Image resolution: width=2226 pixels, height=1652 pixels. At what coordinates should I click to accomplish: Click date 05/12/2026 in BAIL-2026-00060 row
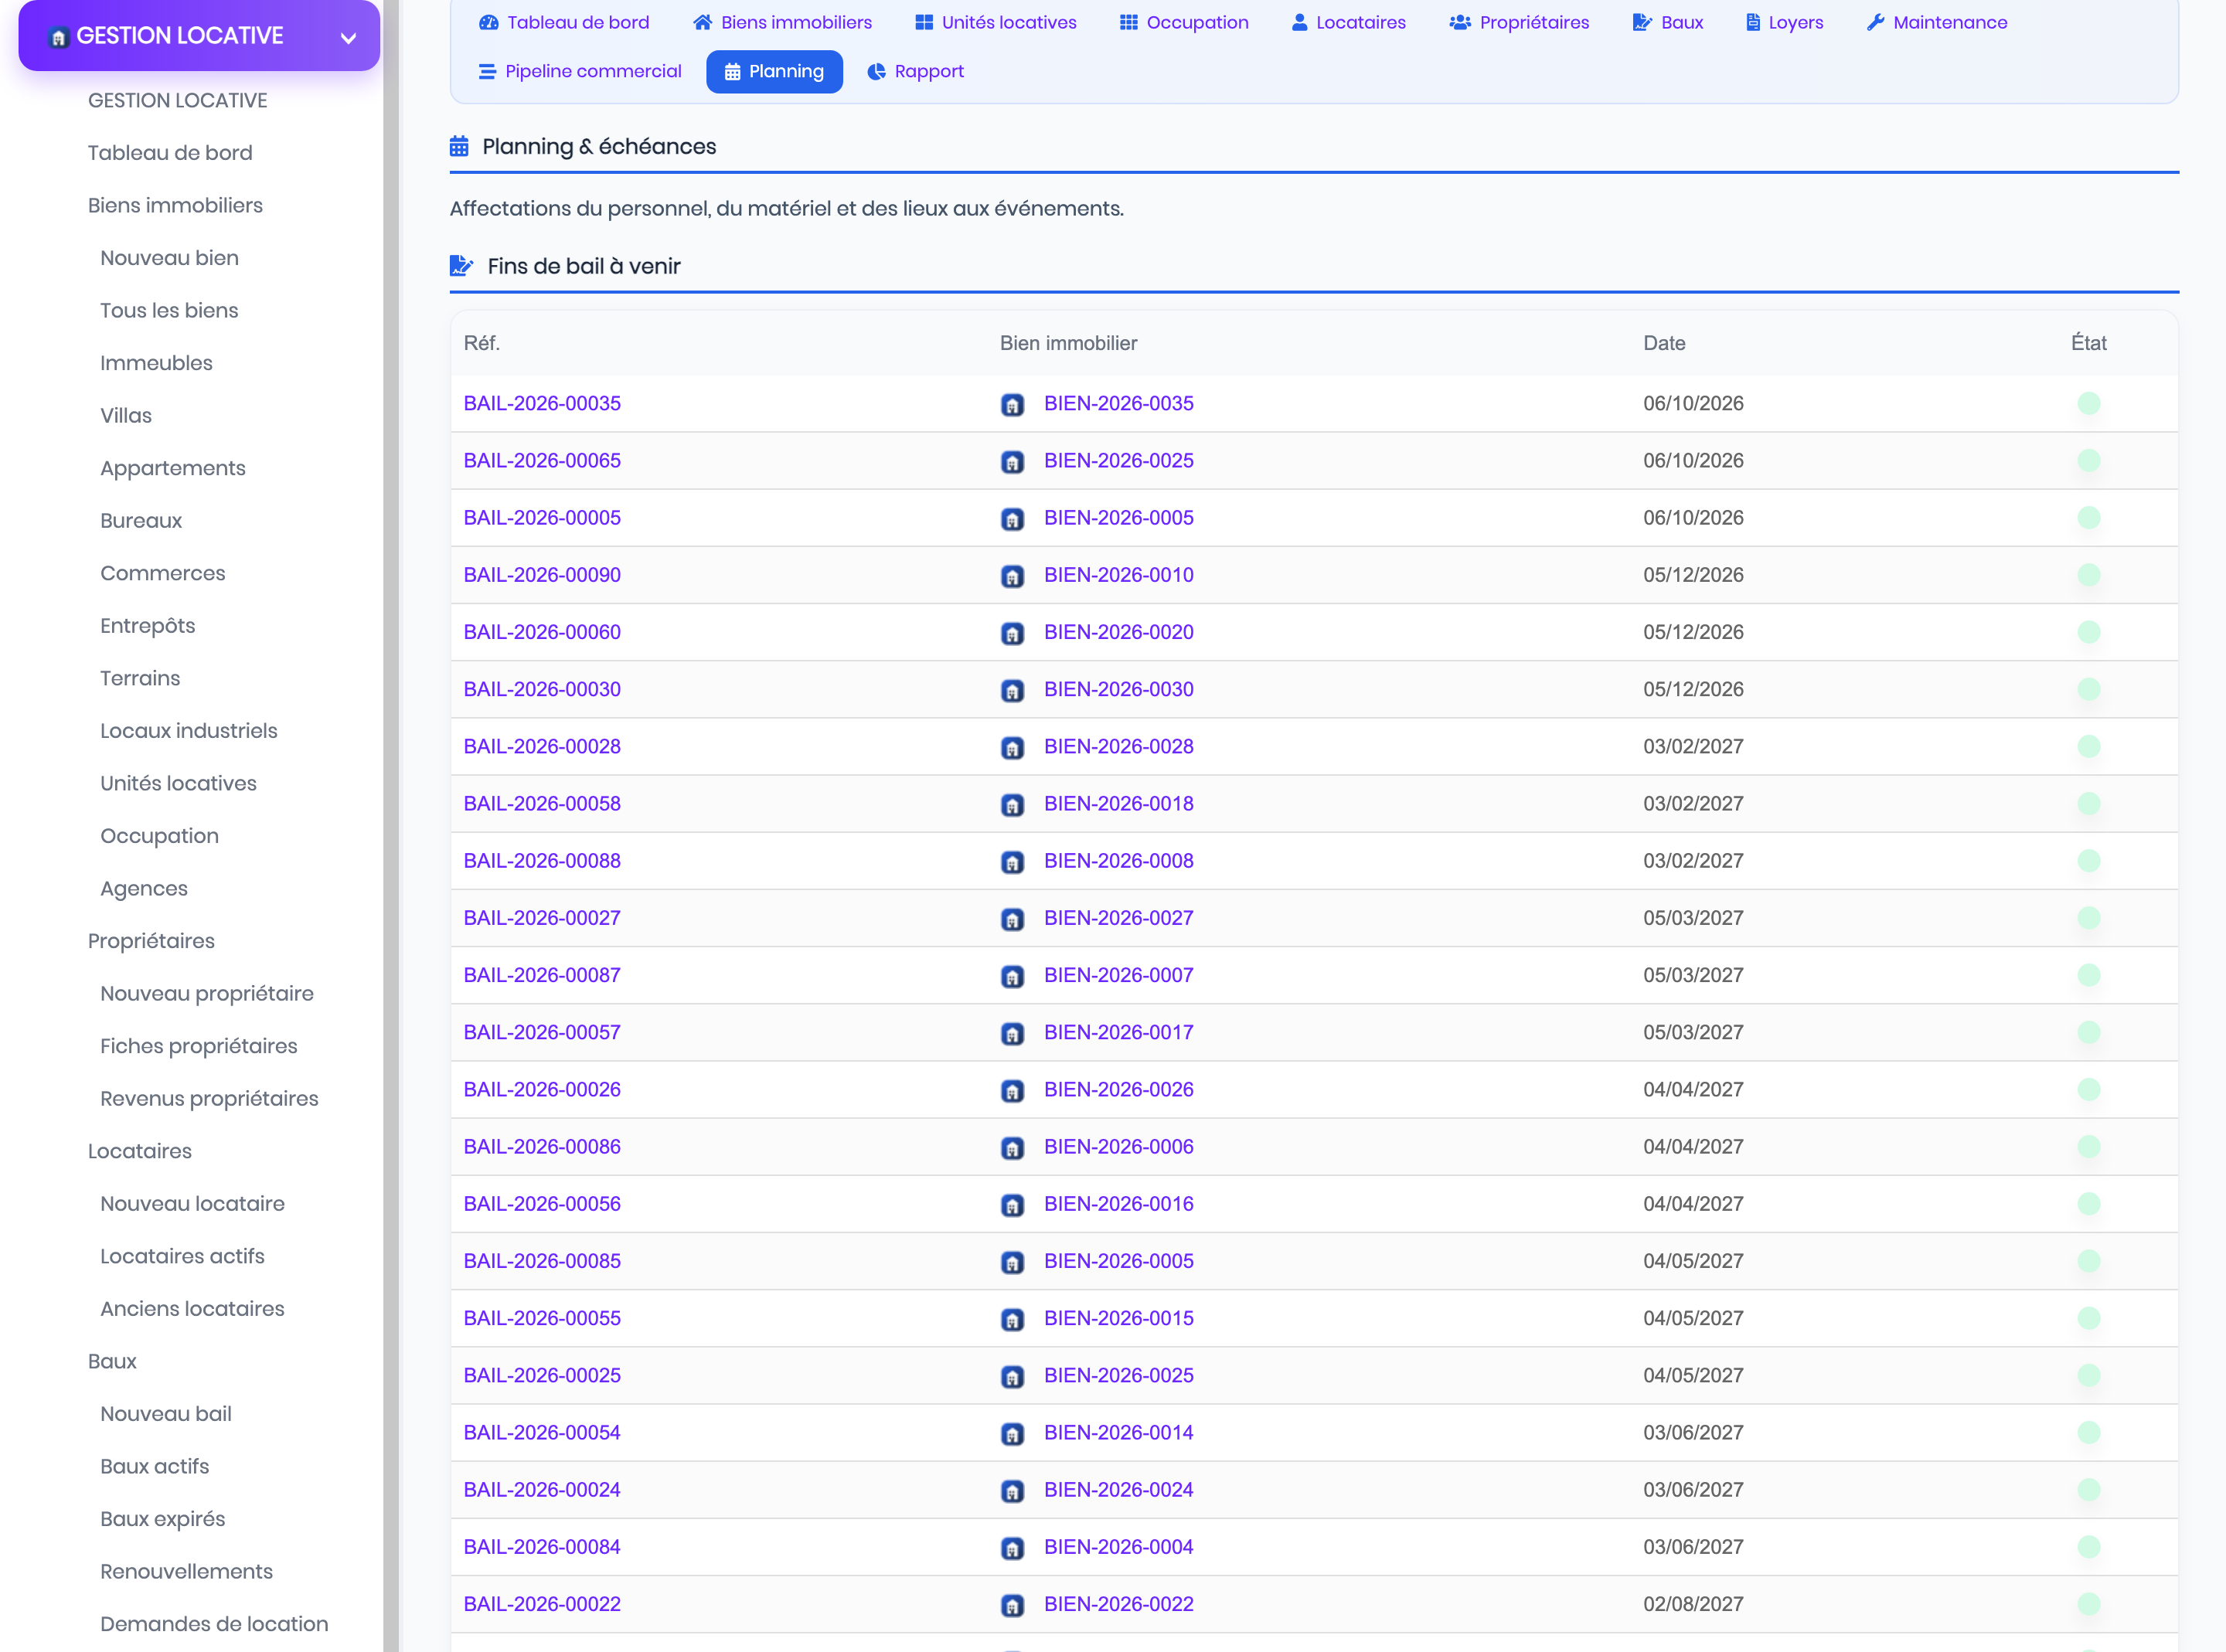[1693, 632]
